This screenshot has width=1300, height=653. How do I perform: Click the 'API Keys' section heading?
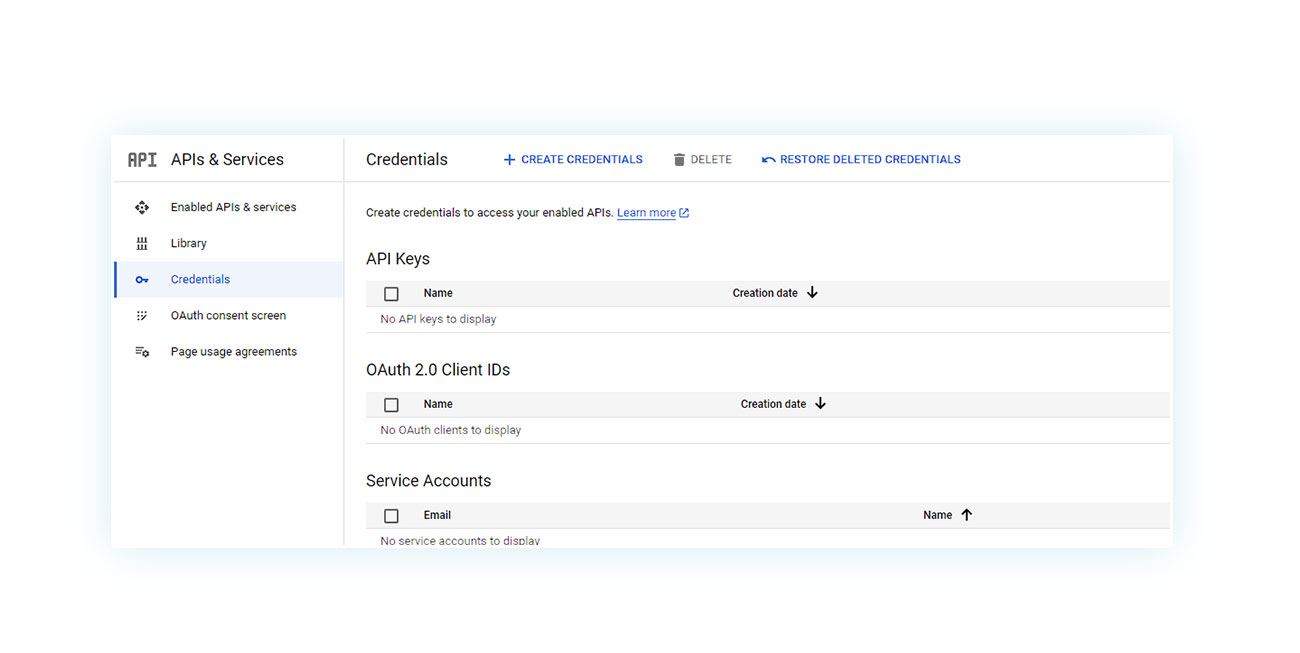click(398, 259)
